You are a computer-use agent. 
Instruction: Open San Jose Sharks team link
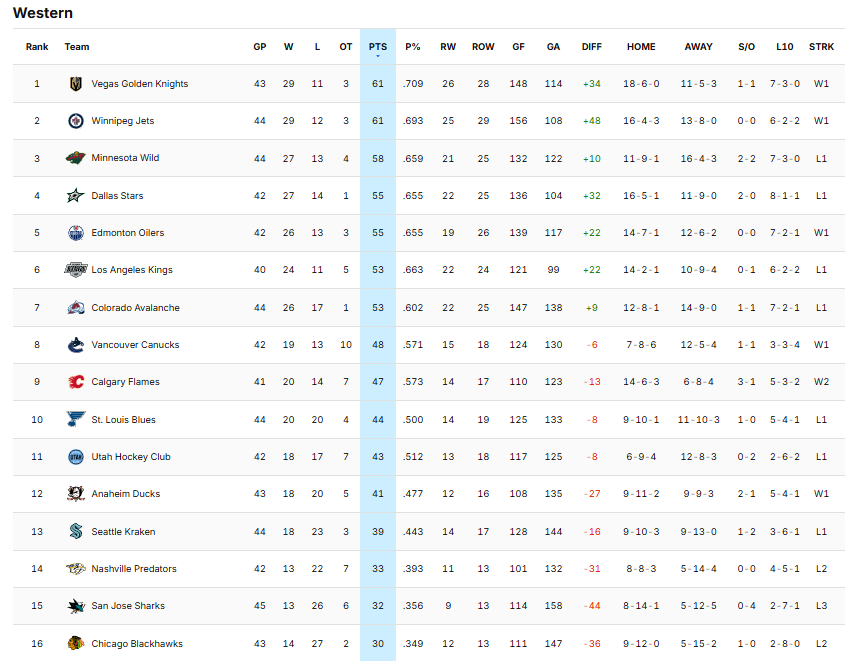point(128,606)
